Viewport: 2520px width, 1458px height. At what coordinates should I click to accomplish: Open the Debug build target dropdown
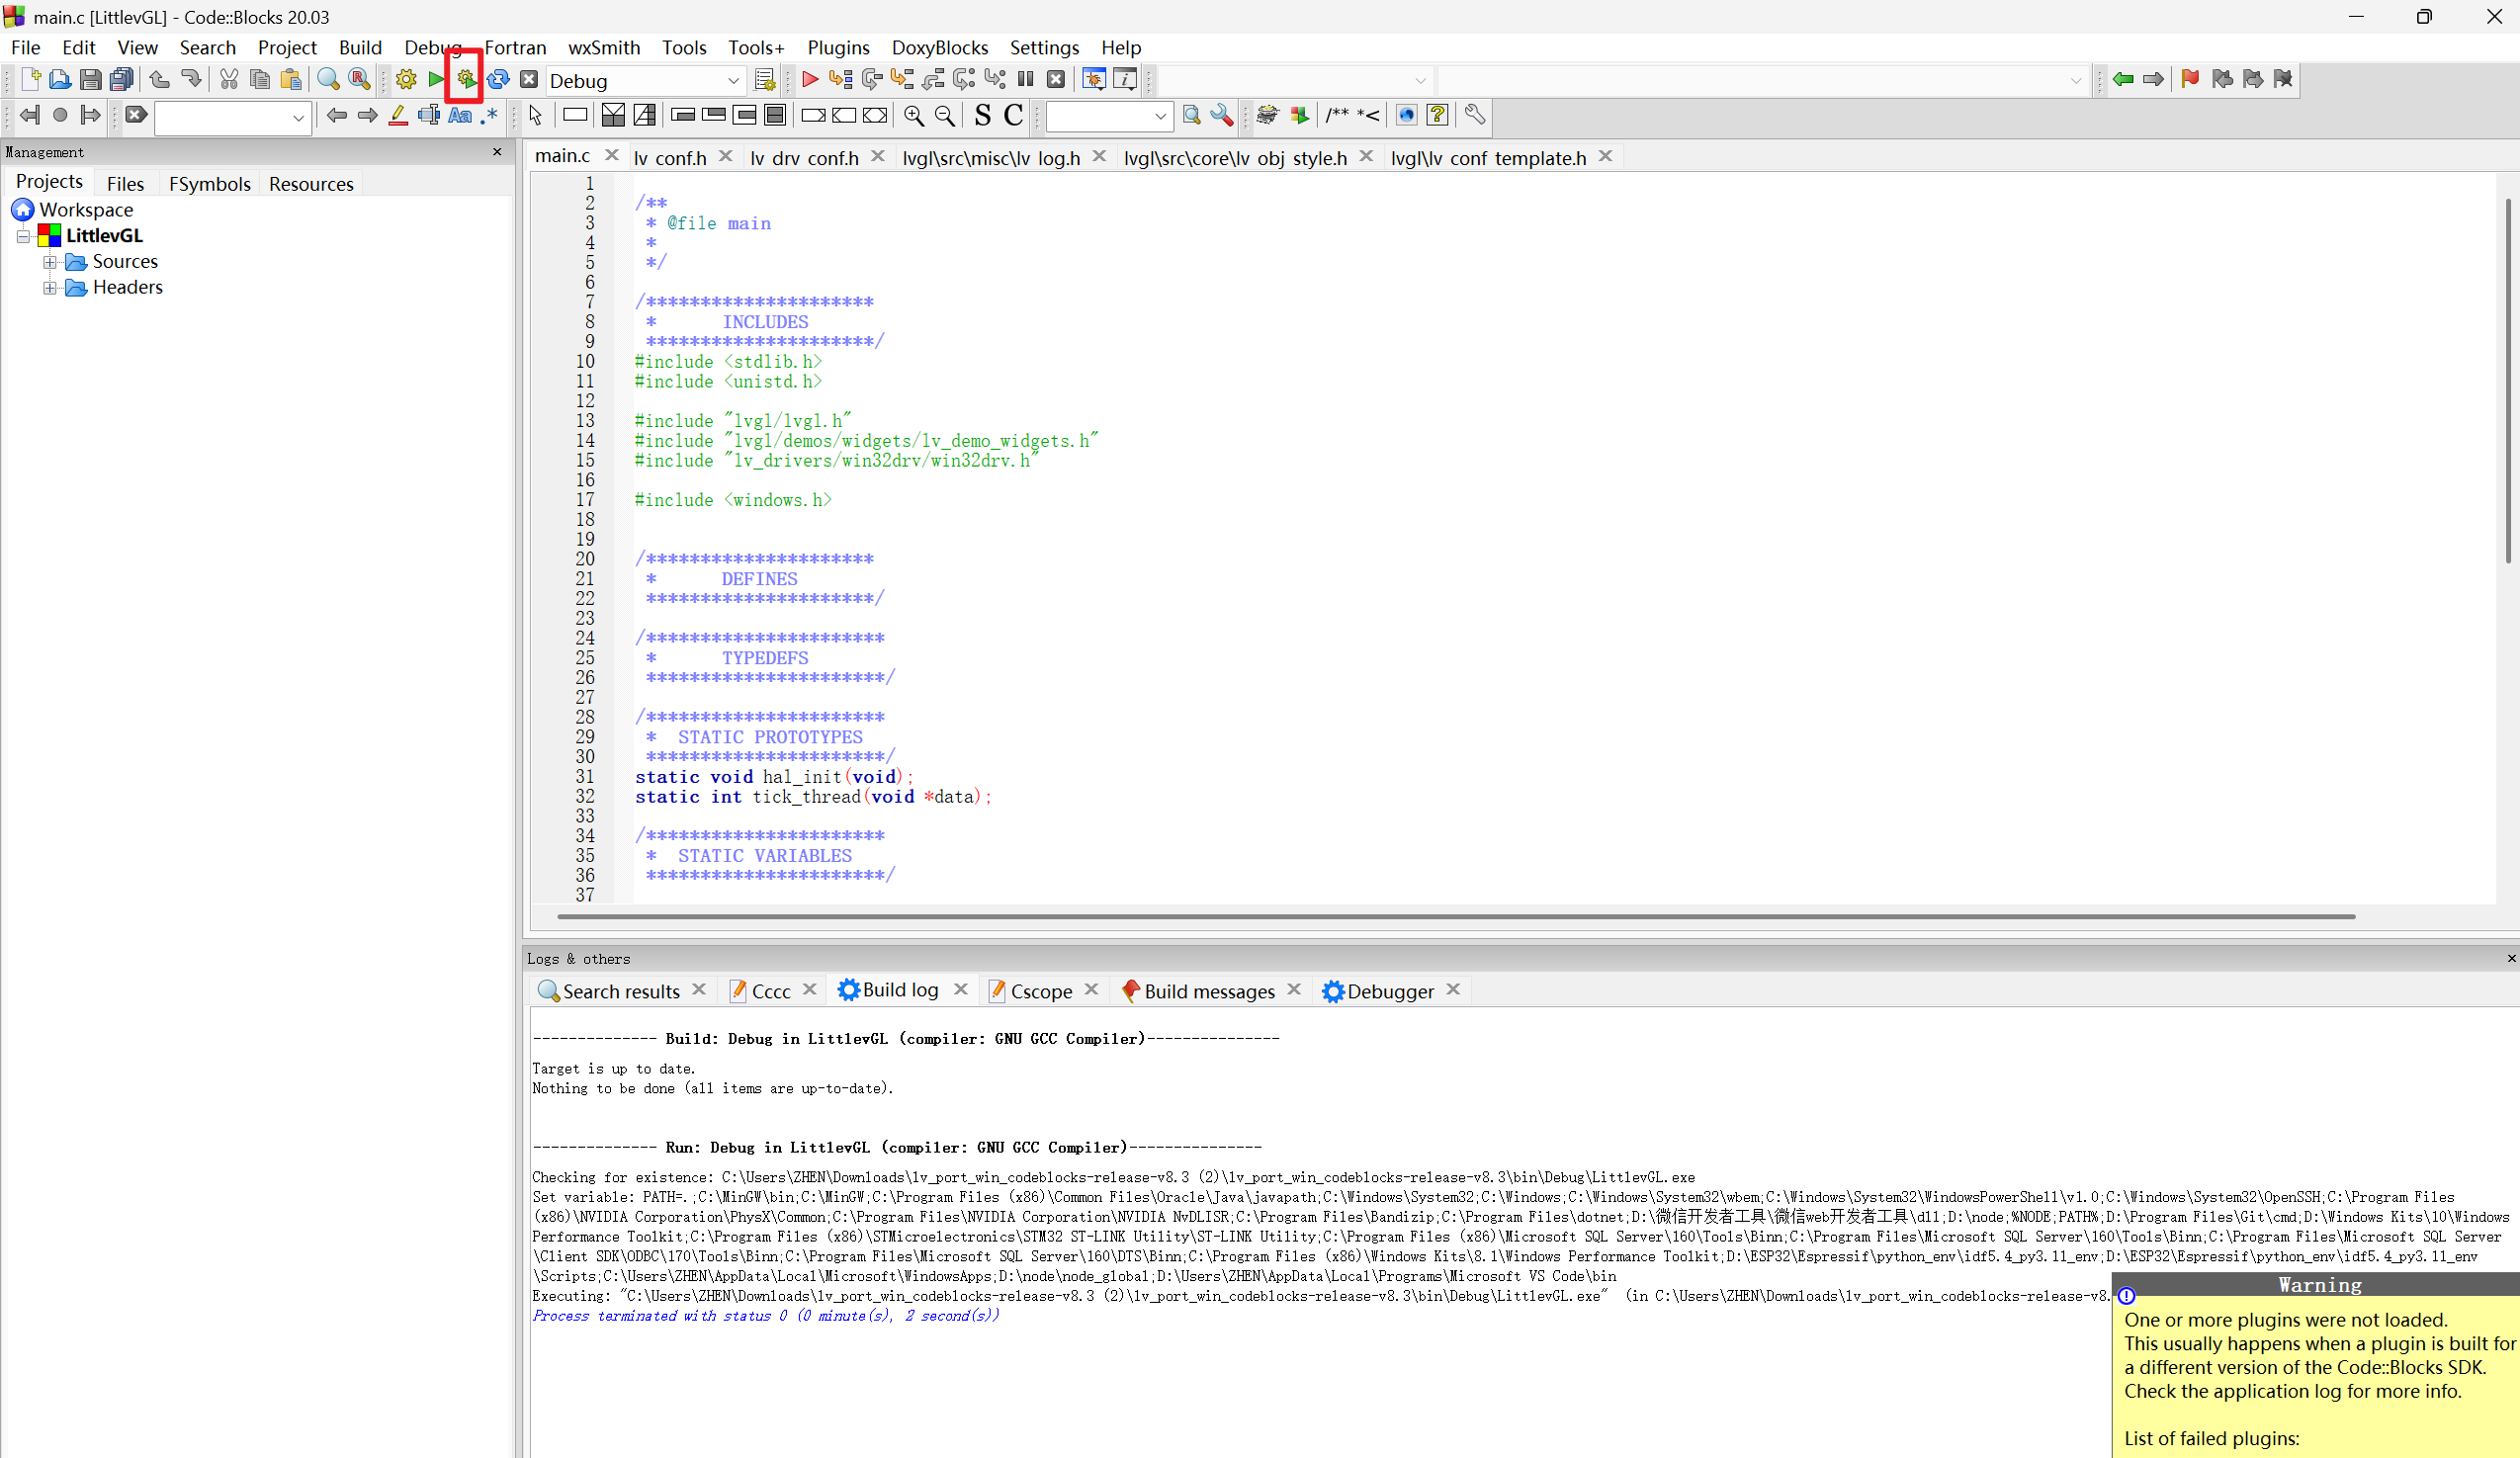(733, 81)
